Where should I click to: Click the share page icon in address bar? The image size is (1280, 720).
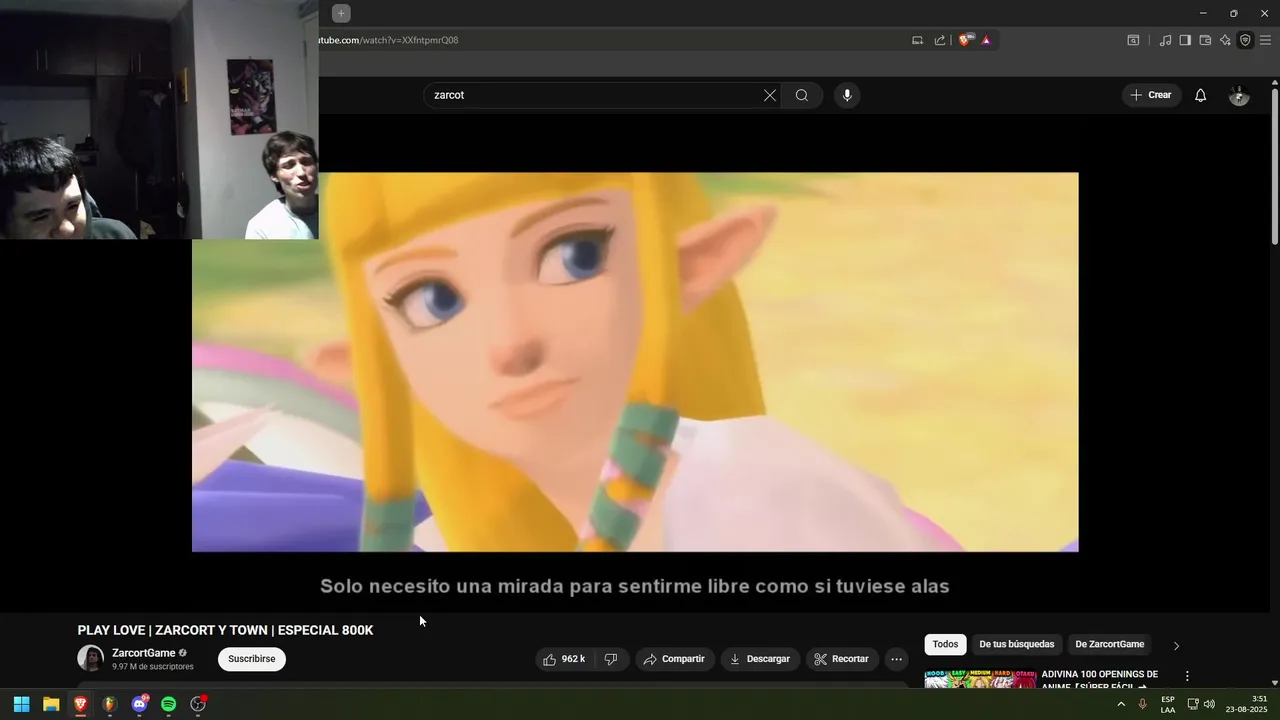[940, 40]
